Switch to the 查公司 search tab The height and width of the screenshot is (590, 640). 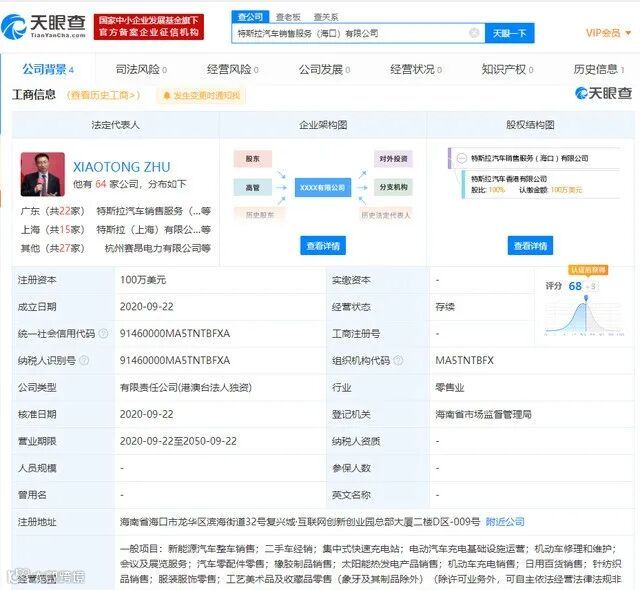[x=250, y=17]
